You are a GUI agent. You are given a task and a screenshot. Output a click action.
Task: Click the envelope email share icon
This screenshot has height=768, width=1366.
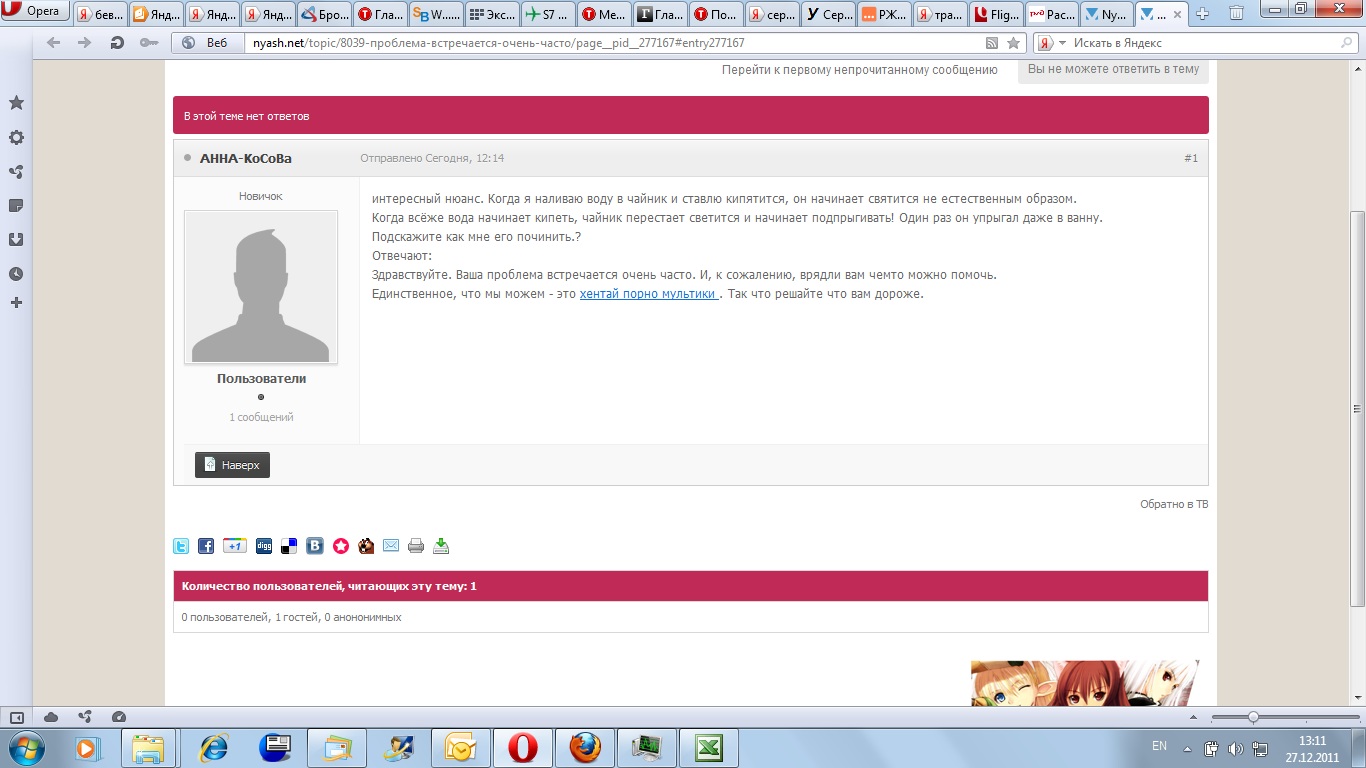[x=391, y=546]
